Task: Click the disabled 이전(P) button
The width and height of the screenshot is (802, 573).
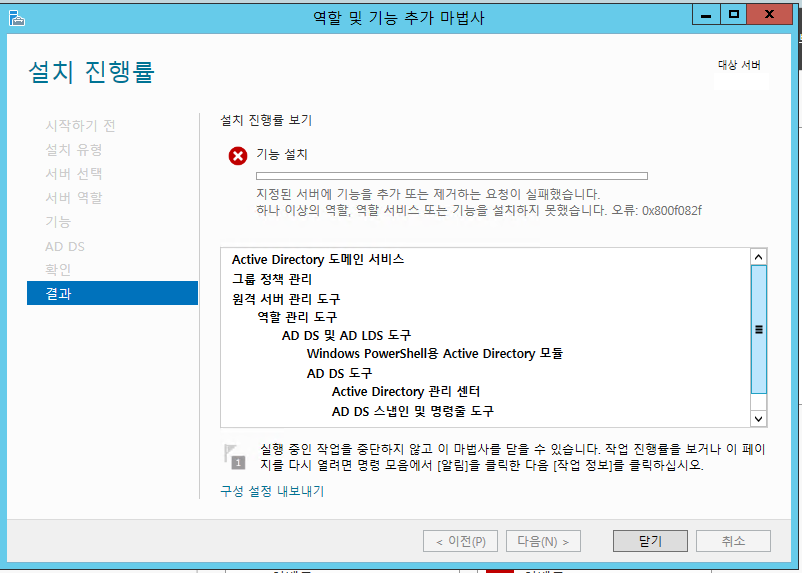Action: tap(460, 541)
